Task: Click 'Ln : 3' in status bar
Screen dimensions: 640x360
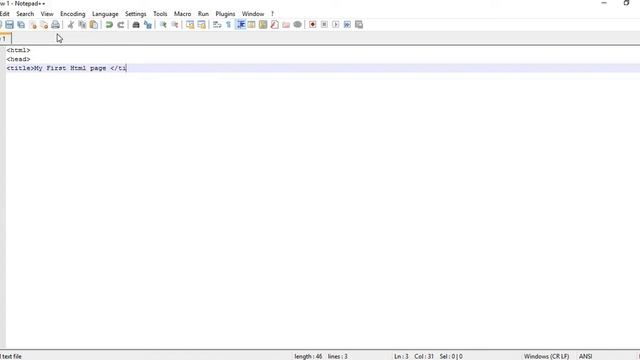Action: click(x=401, y=356)
